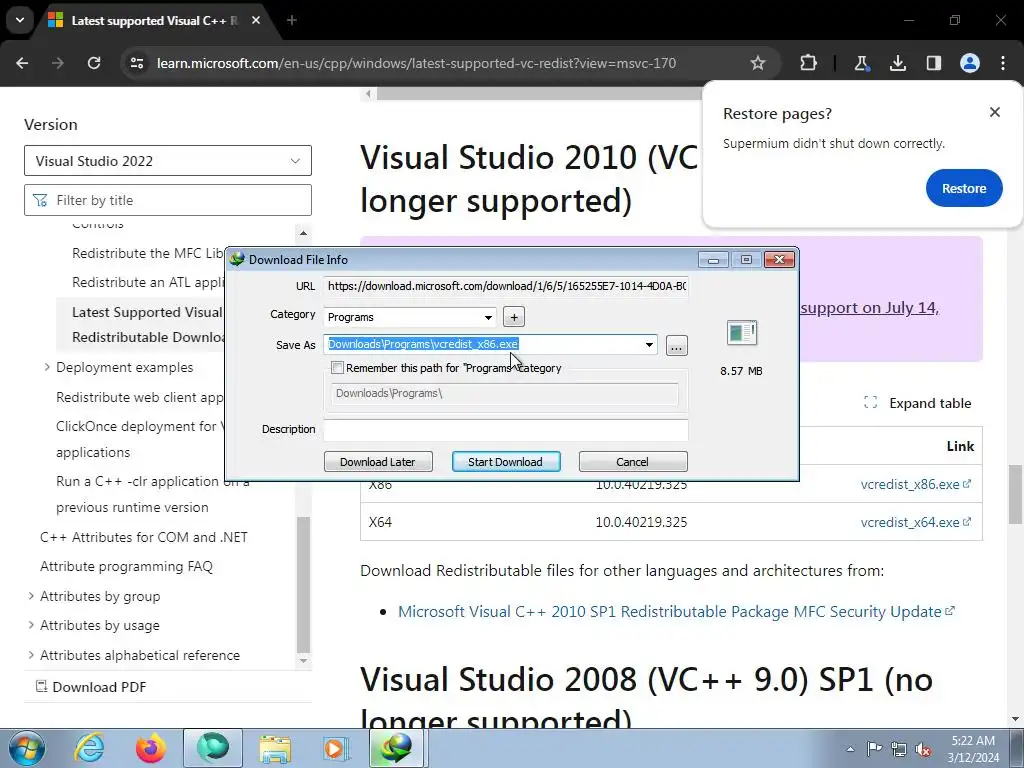
Task: Show hidden system tray icons
Action: (850, 749)
